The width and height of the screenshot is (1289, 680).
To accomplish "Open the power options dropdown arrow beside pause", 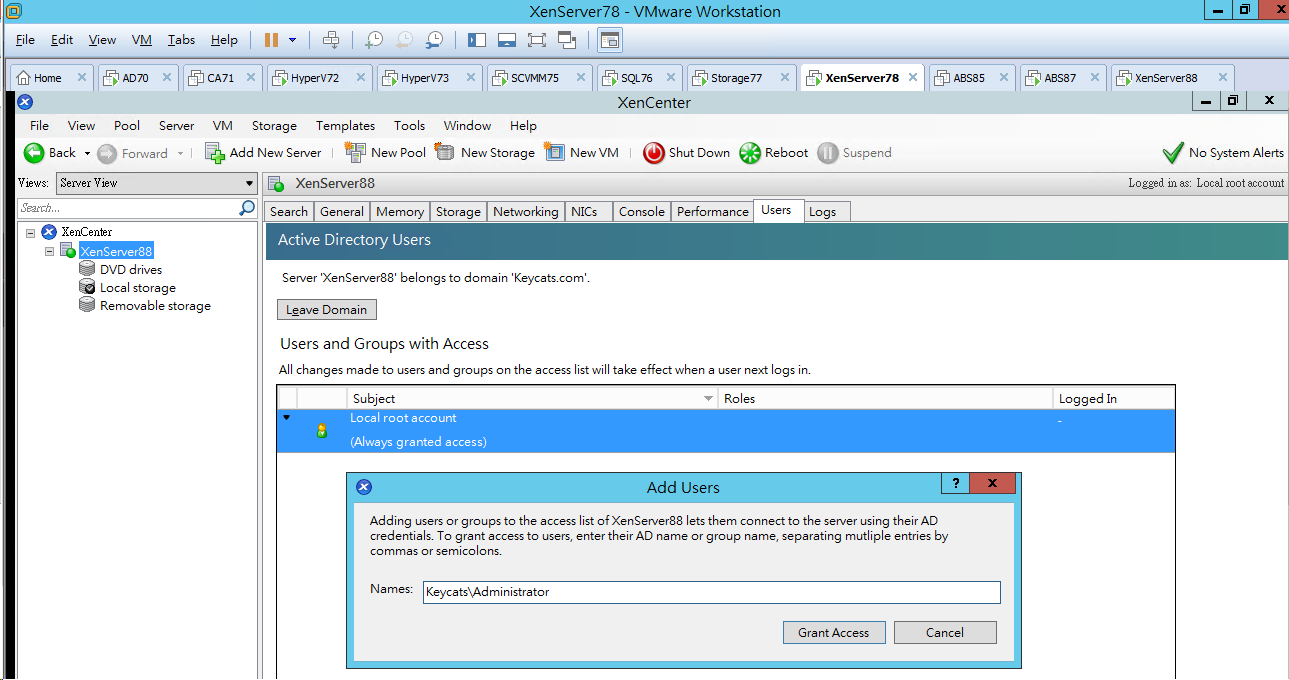I will pos(292,40).
